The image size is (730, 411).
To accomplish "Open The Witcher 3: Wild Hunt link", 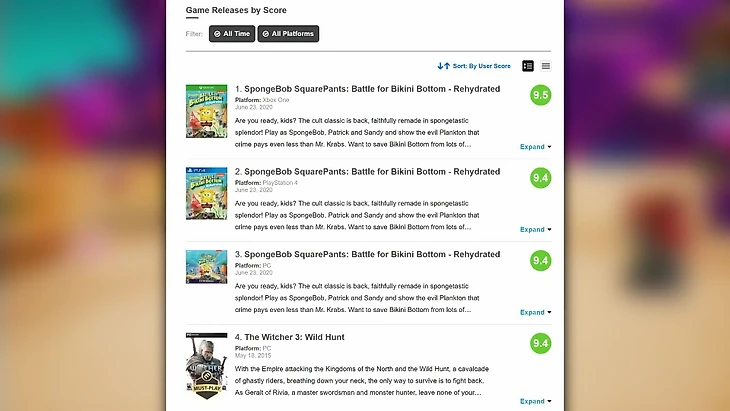I will [x=294, y=337].
